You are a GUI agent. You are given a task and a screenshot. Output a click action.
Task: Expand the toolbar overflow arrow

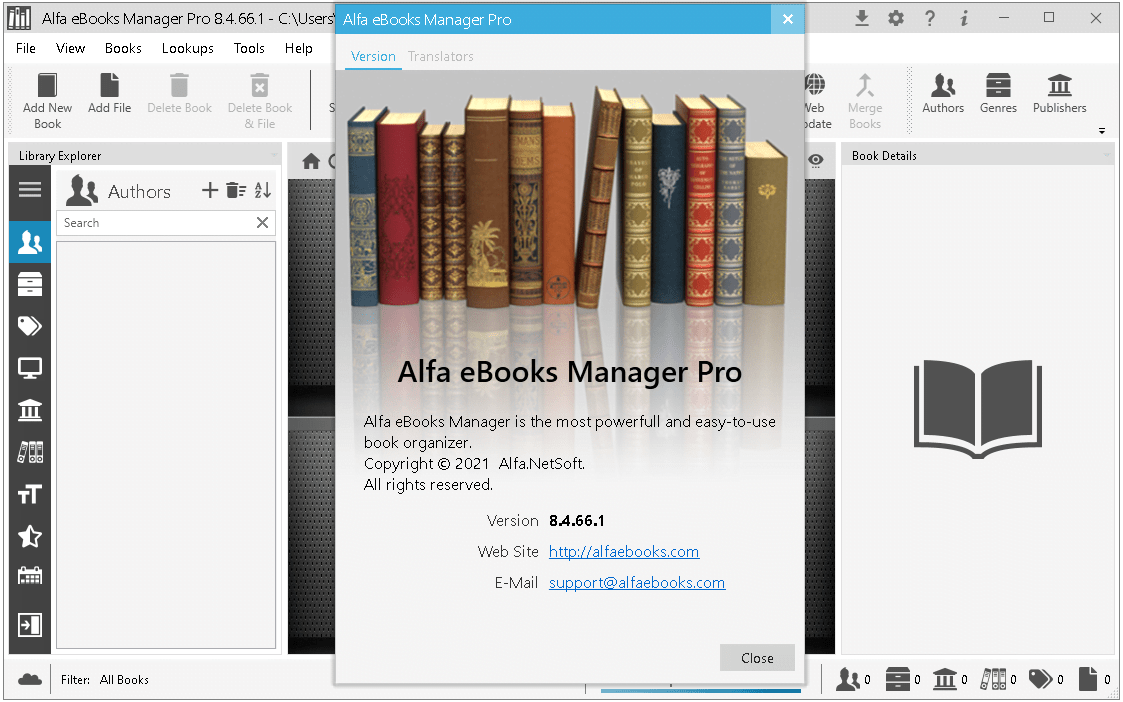pos(1102,131)
